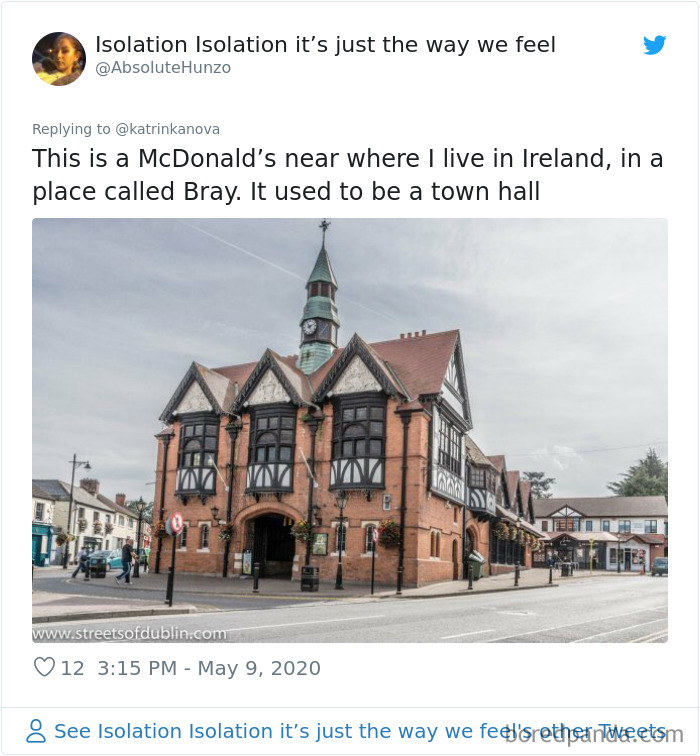Click the 'Replying to' label
Image resolution: width=700 pixels, height=756 pixels.
tap(71, 129)
